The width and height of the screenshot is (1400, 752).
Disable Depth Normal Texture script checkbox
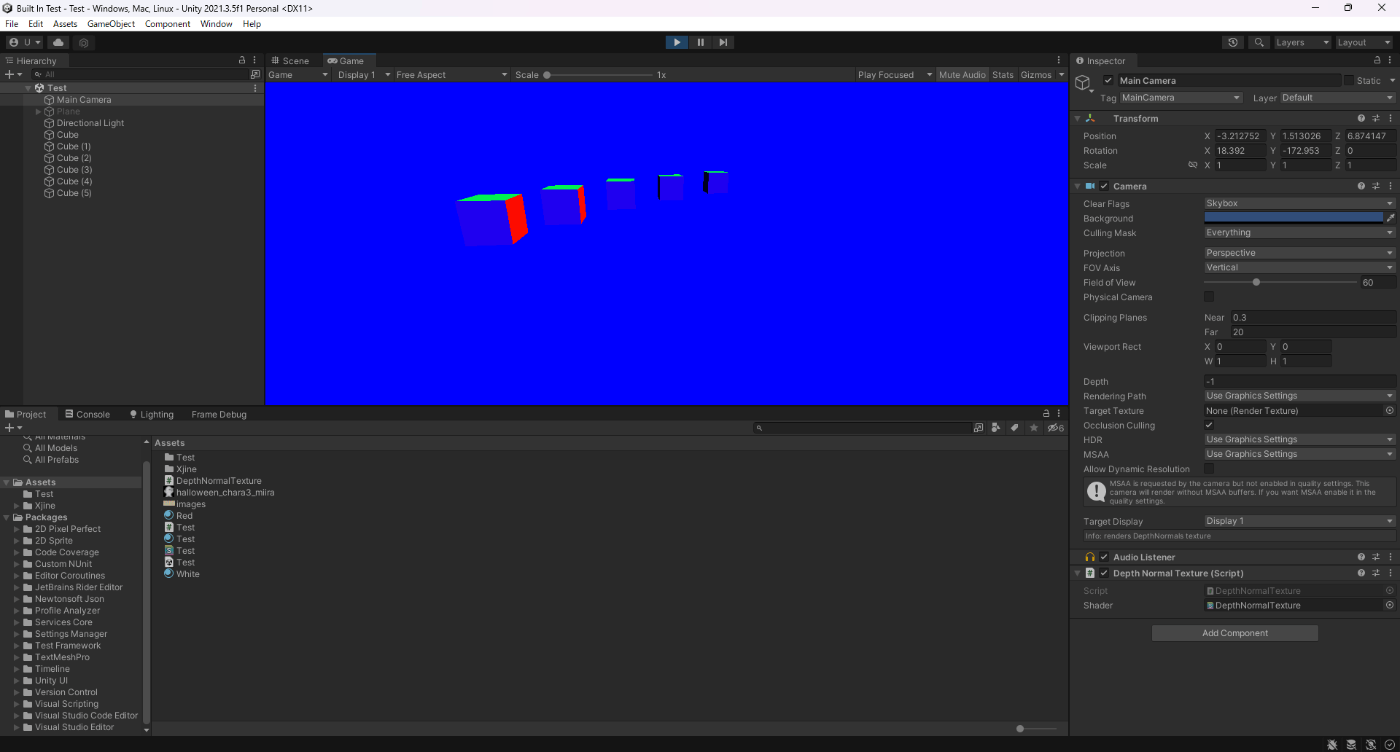[x=1104, y=573]
